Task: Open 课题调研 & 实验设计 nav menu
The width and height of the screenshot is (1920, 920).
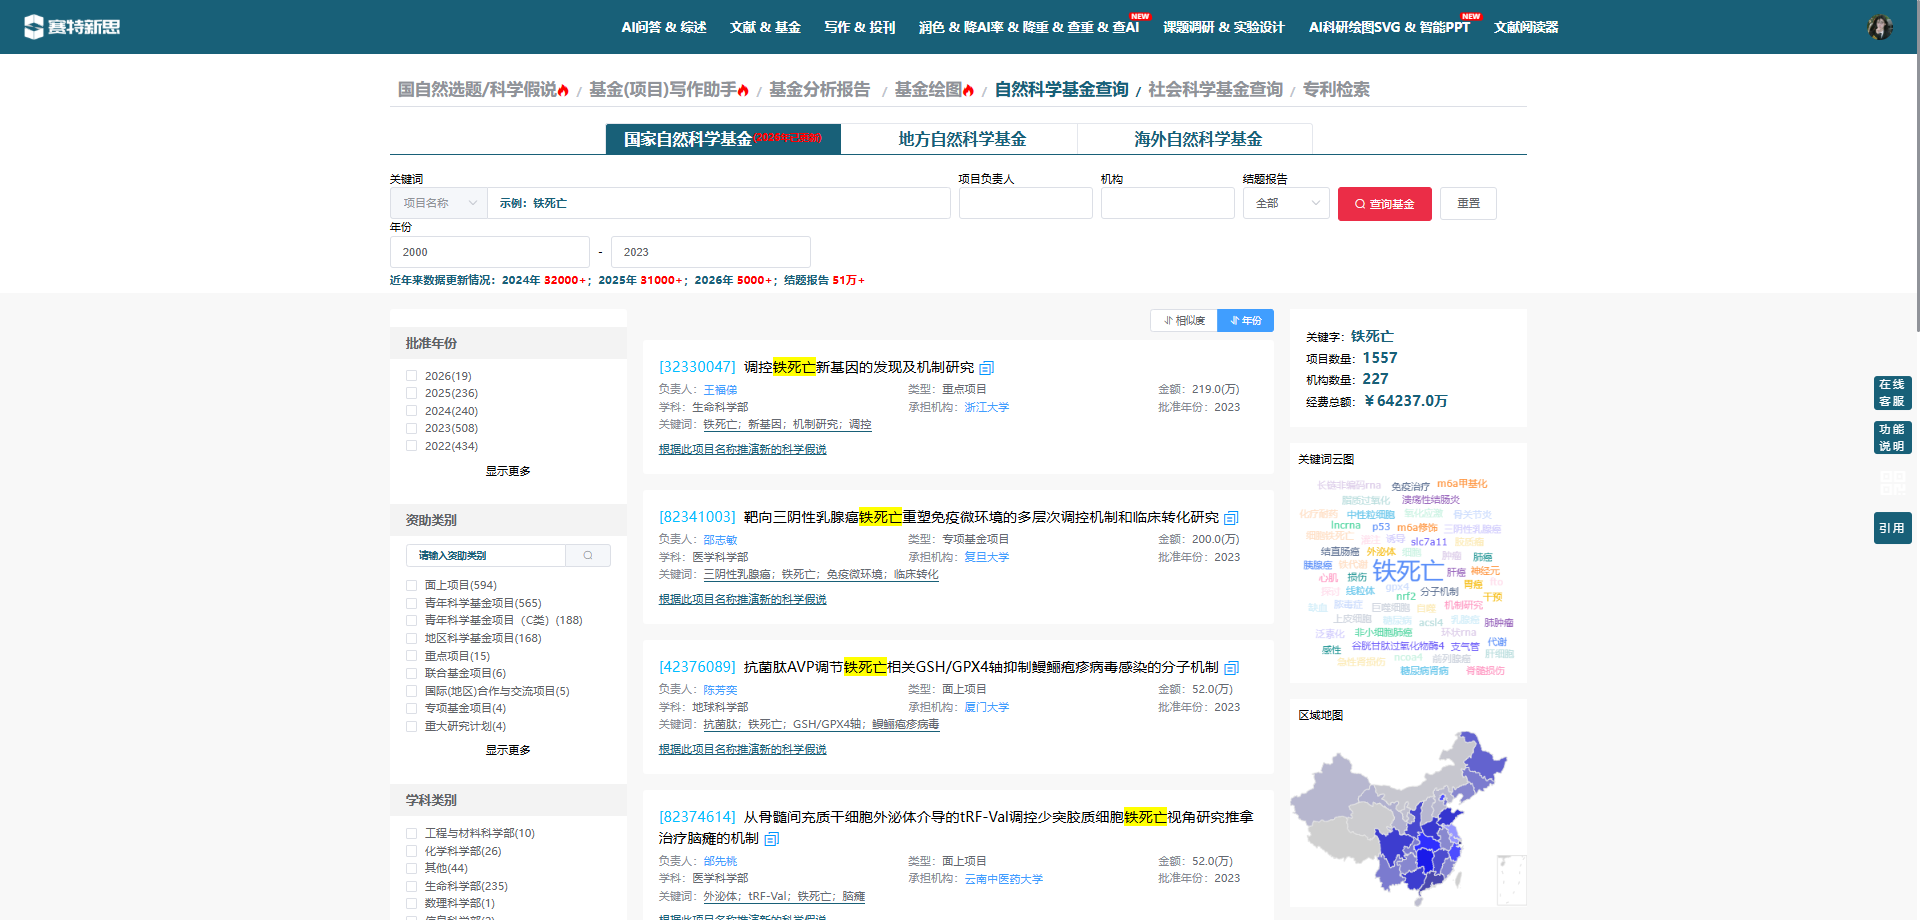Action: pyautogui.click(x=1223, y=27)
